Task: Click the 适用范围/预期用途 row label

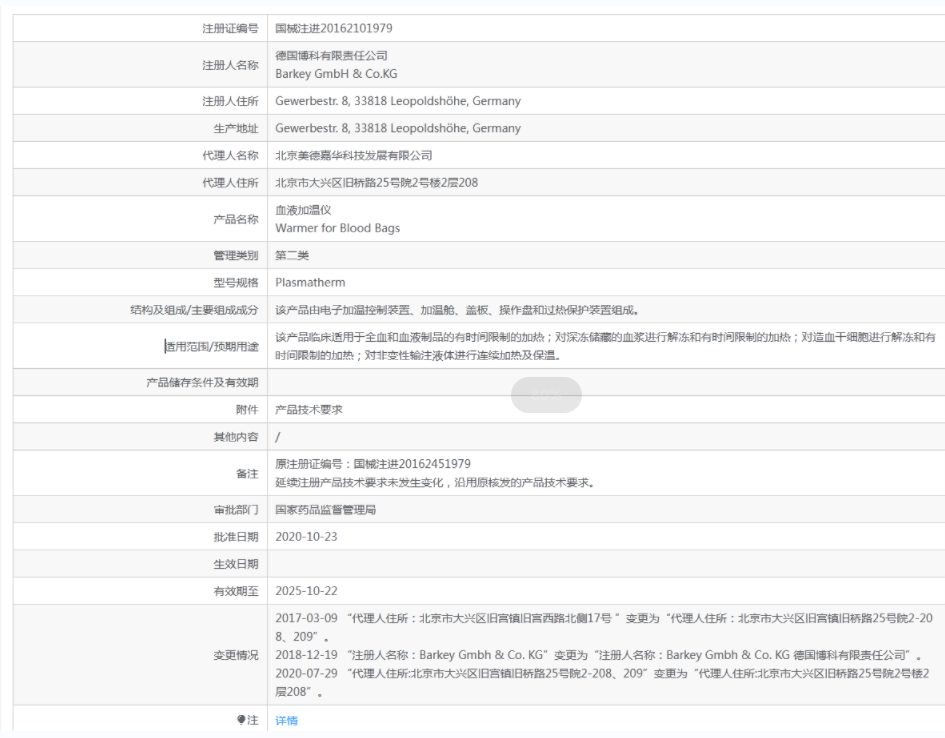Action: point(211,347)
